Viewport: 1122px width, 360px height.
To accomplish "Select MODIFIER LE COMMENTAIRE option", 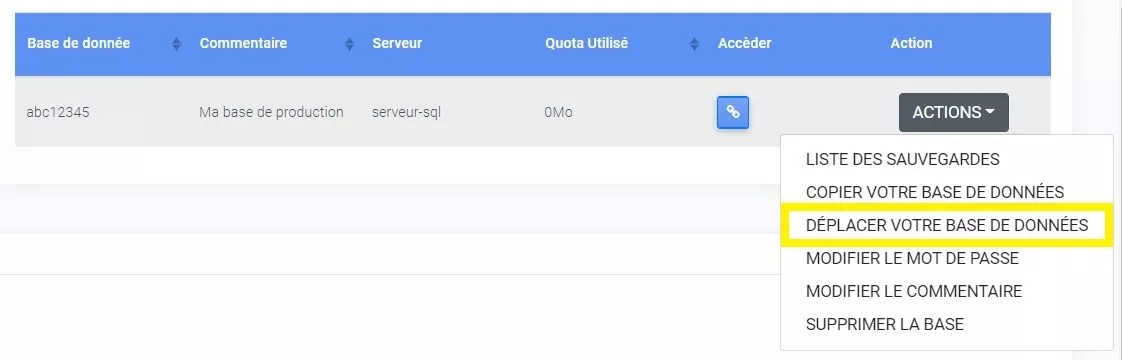I will [x=914, y=291].
